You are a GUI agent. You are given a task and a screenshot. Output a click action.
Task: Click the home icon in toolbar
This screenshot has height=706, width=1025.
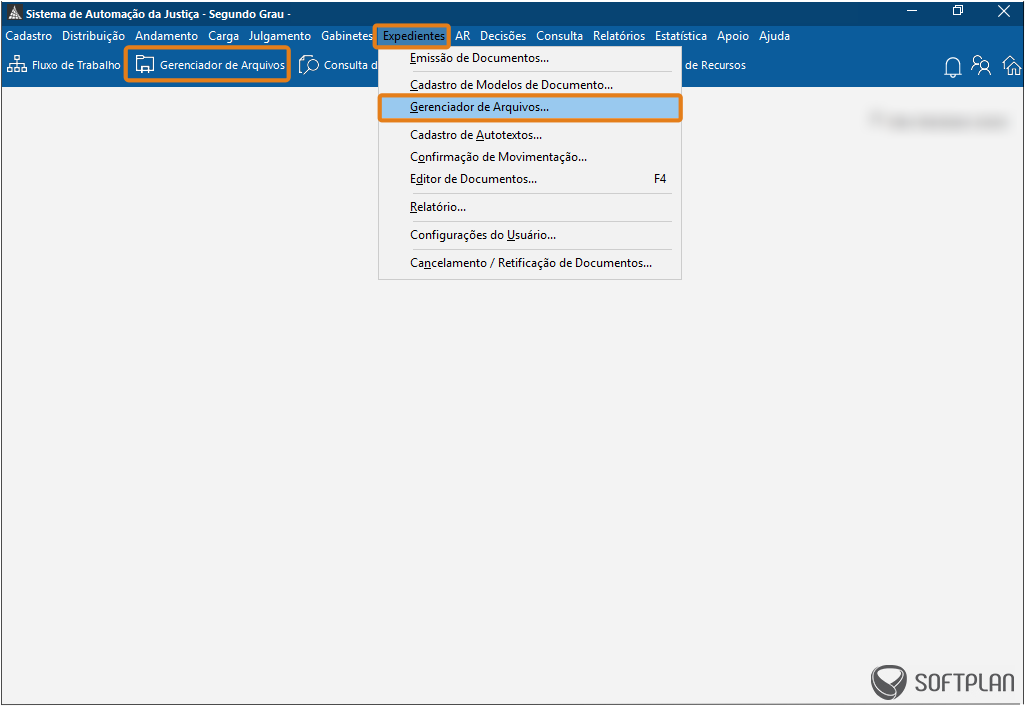[x=1012, y=65]
